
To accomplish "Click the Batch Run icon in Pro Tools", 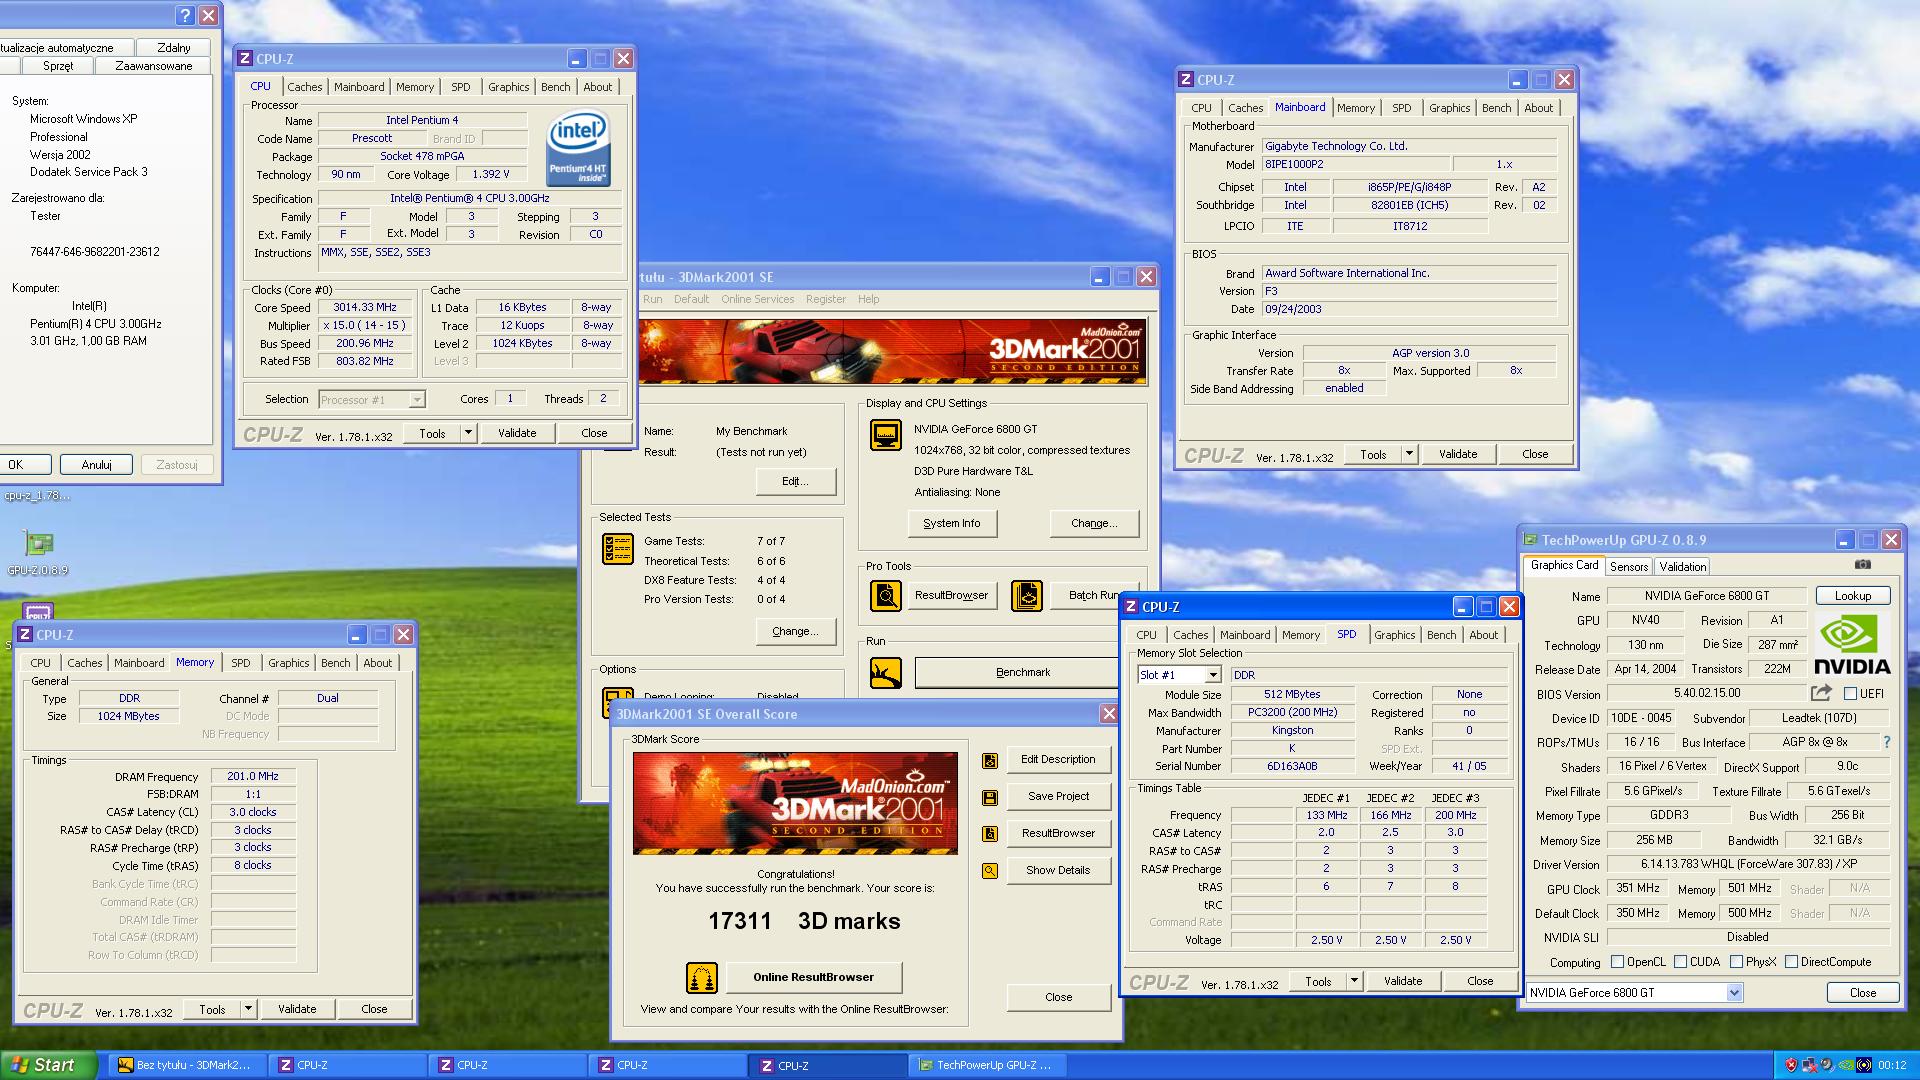I will [1026, 595].
